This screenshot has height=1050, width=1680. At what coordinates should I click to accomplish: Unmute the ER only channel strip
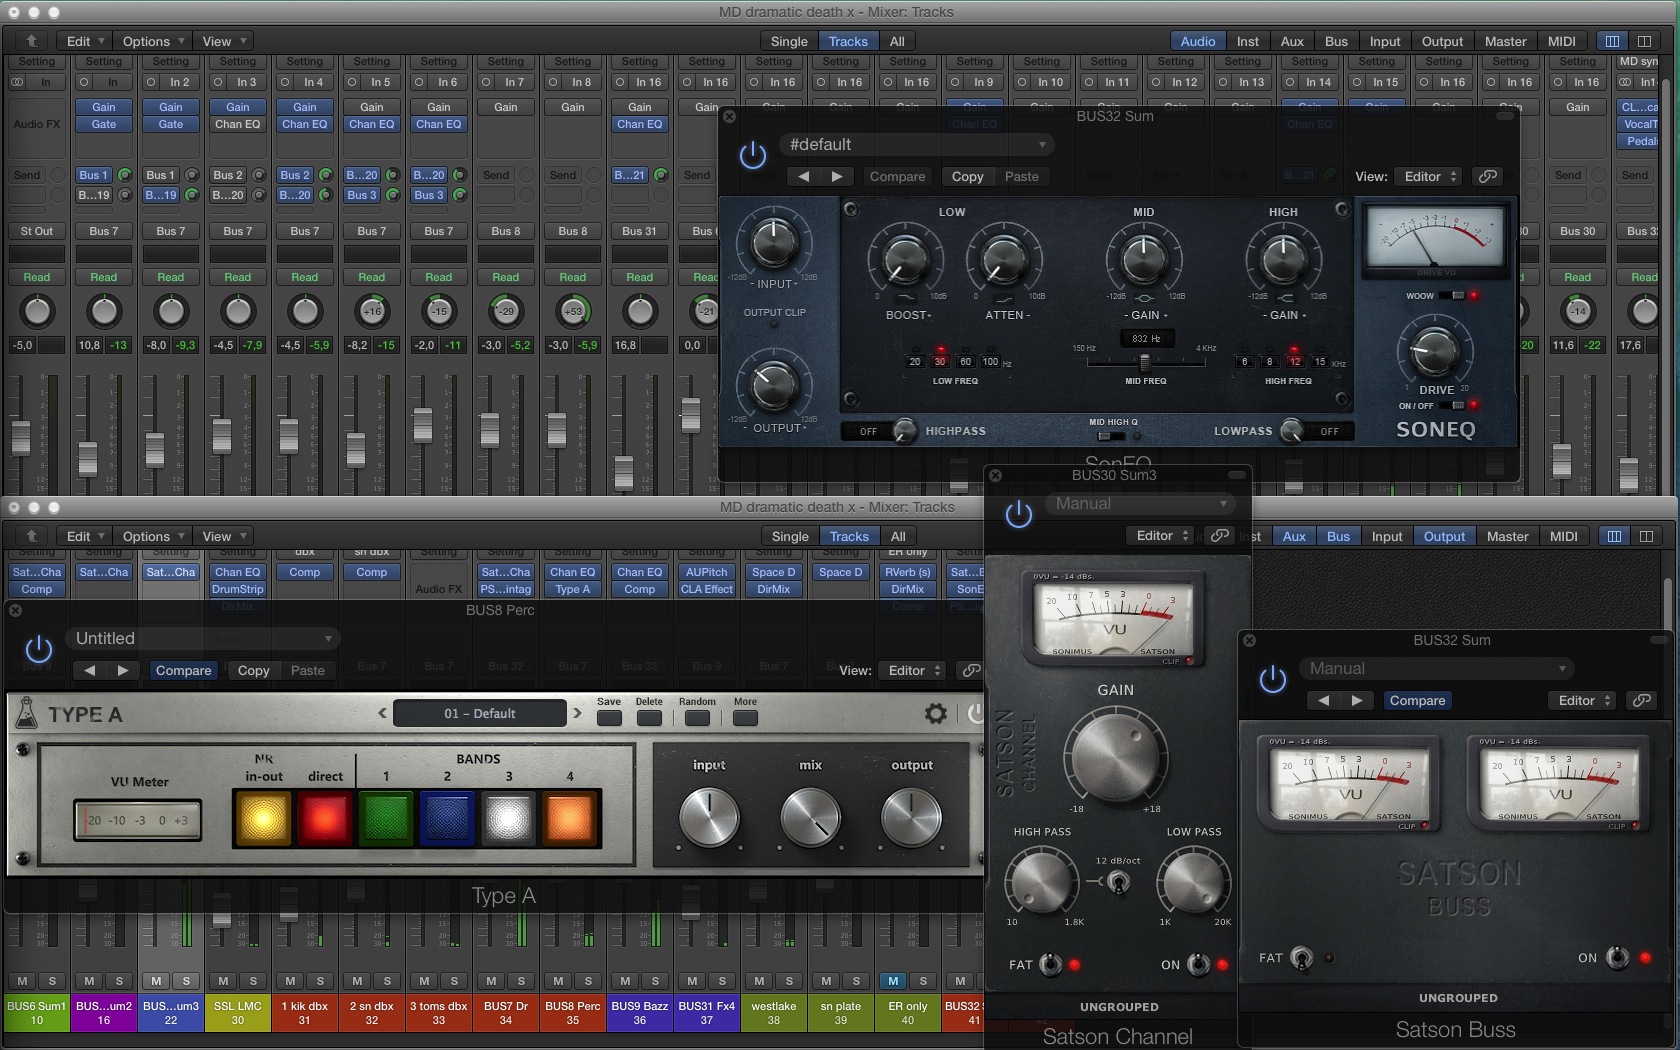click(893, 981)
